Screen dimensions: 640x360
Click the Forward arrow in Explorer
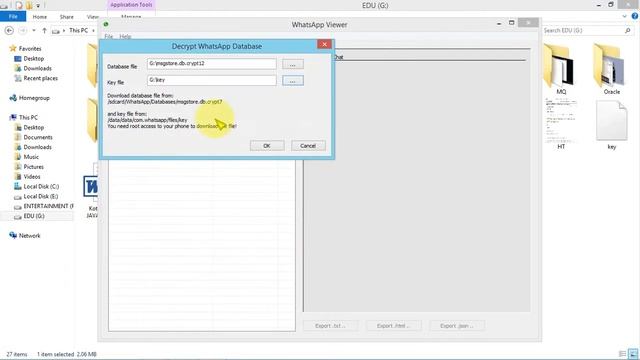pos(23,31)
